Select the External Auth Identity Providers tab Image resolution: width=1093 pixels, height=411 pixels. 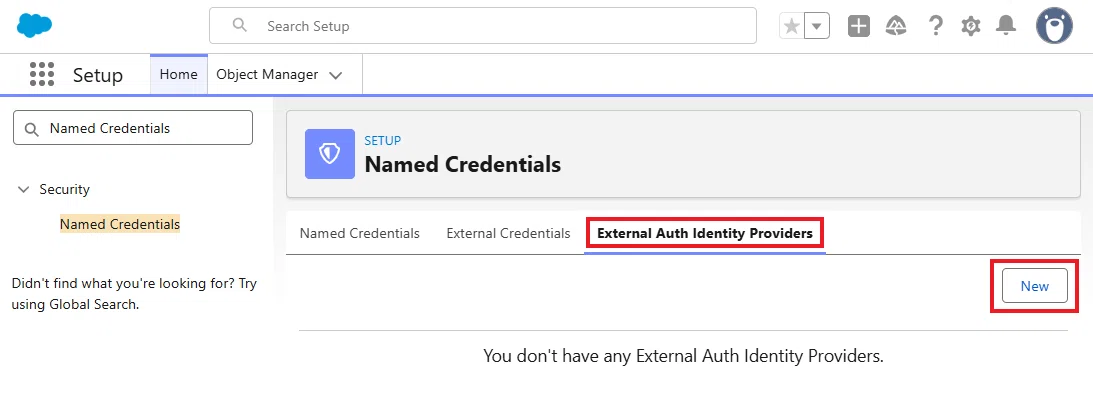(705, 233)
